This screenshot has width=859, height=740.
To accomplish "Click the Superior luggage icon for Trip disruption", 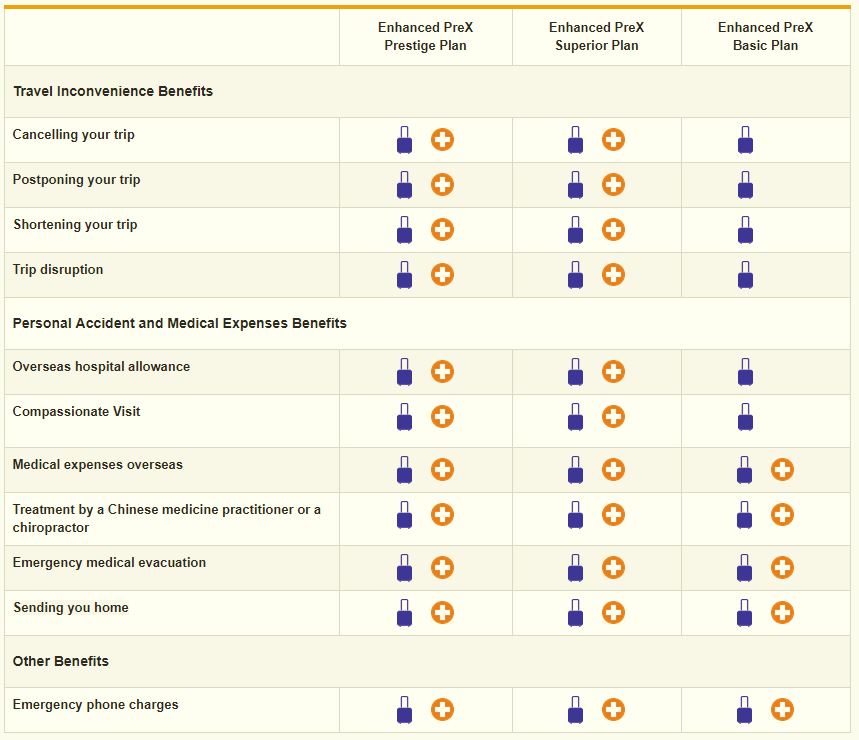I will (x=575, y=275).
